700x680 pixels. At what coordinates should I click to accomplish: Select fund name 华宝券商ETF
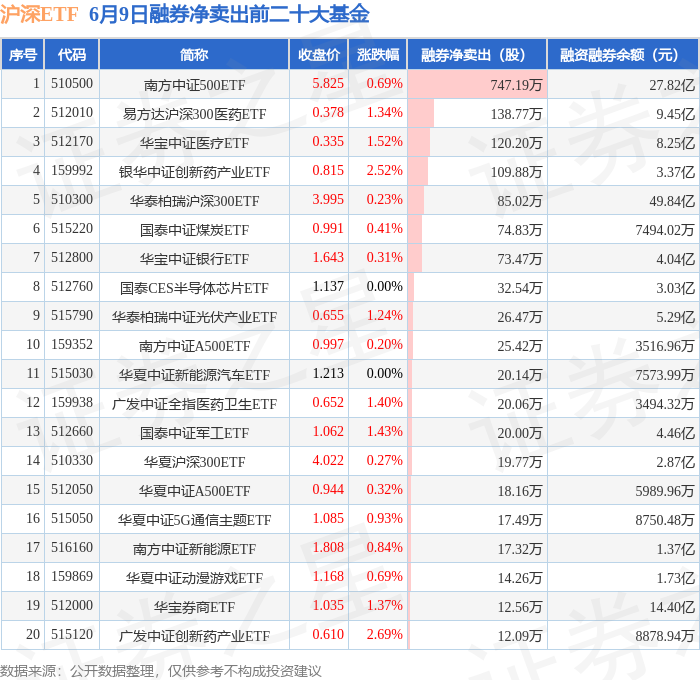(194, 607)
